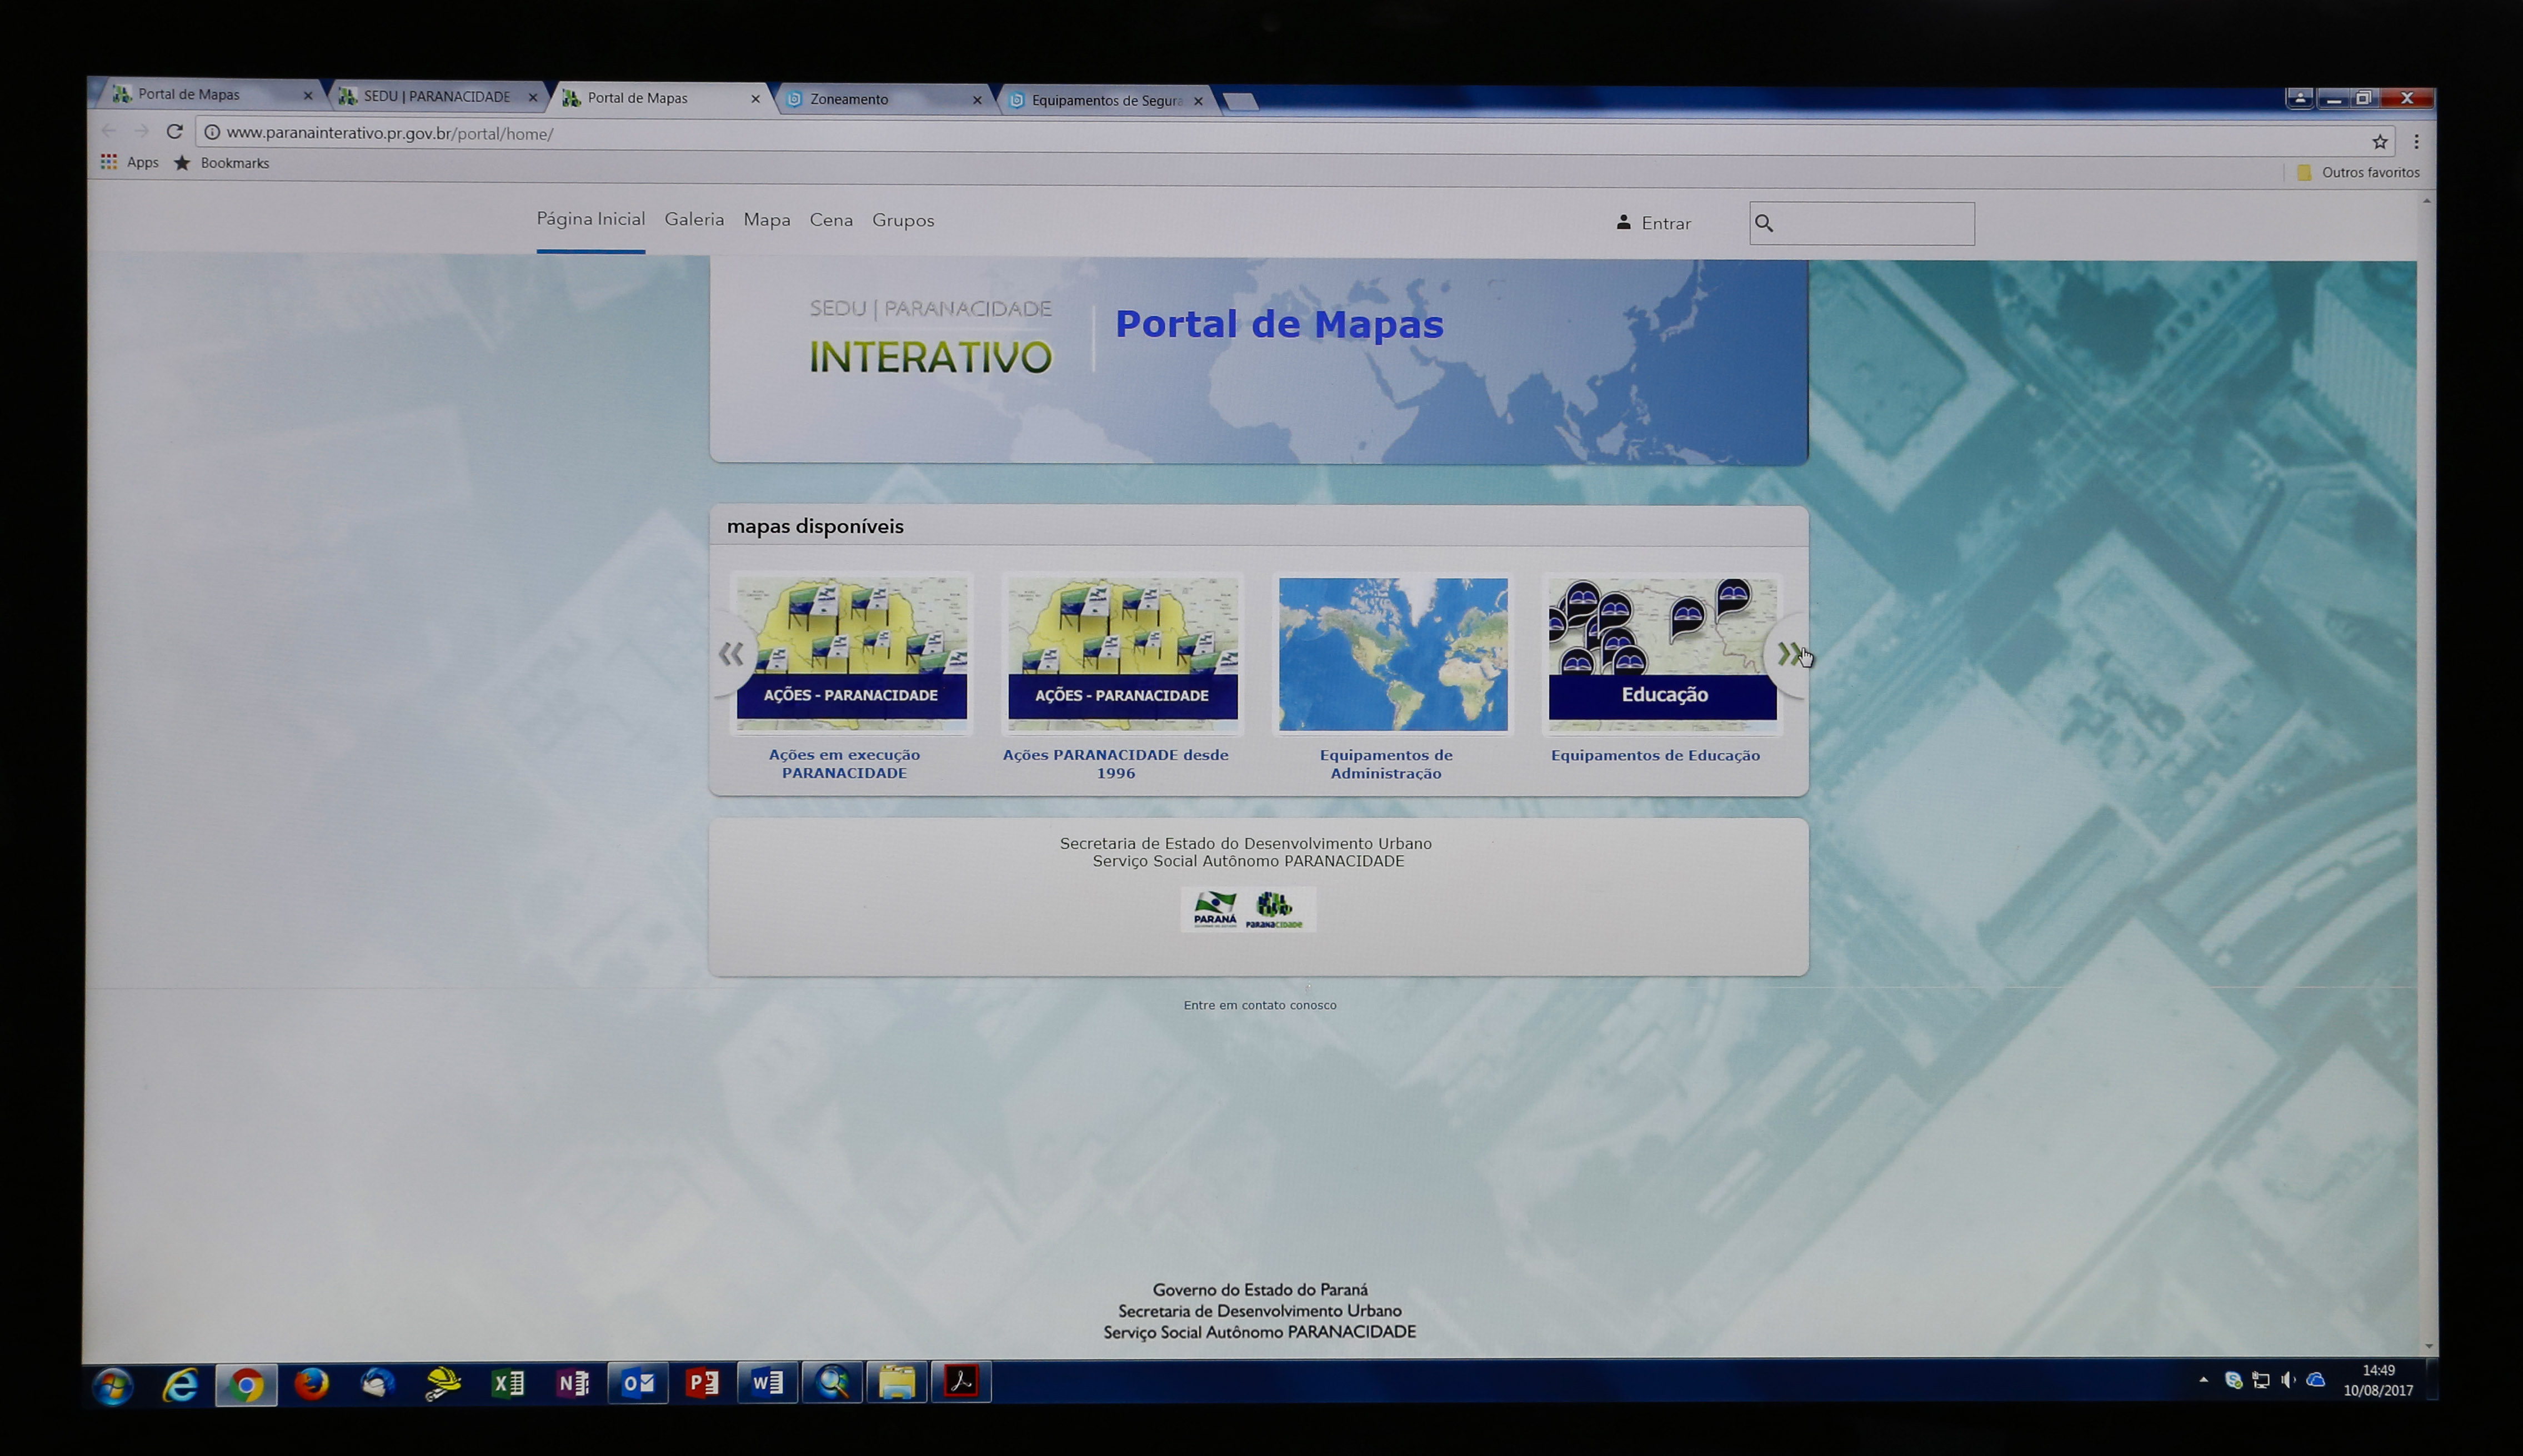Viewport: 2523px width, 1456px height.
Task: Click the volume speaker tray icon
Action: (2288, 1381)
